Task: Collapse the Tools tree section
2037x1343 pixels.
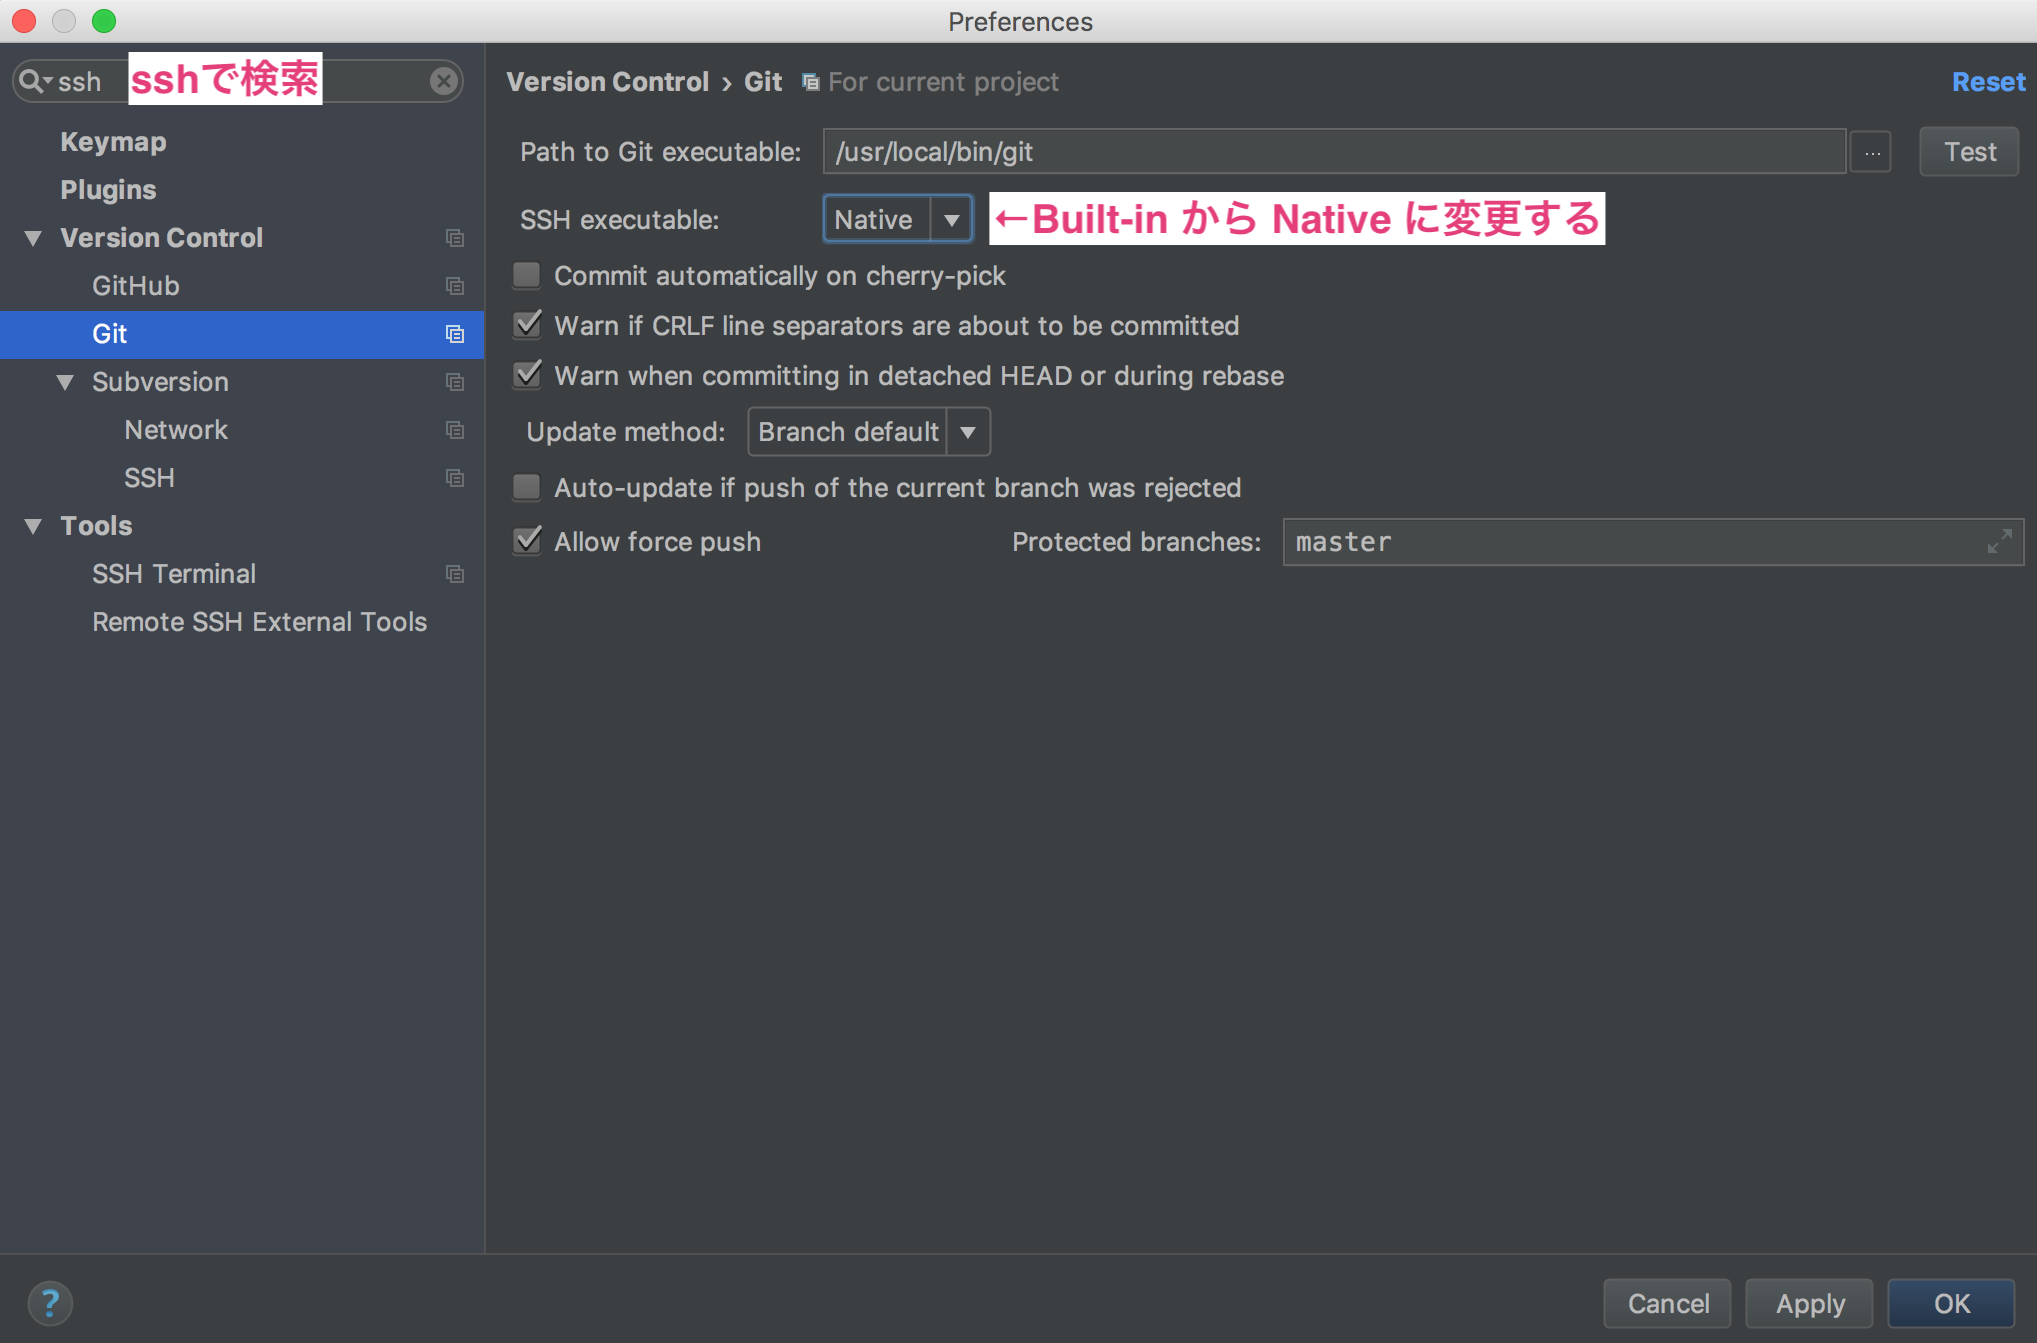Action: (x=34, y=526)
